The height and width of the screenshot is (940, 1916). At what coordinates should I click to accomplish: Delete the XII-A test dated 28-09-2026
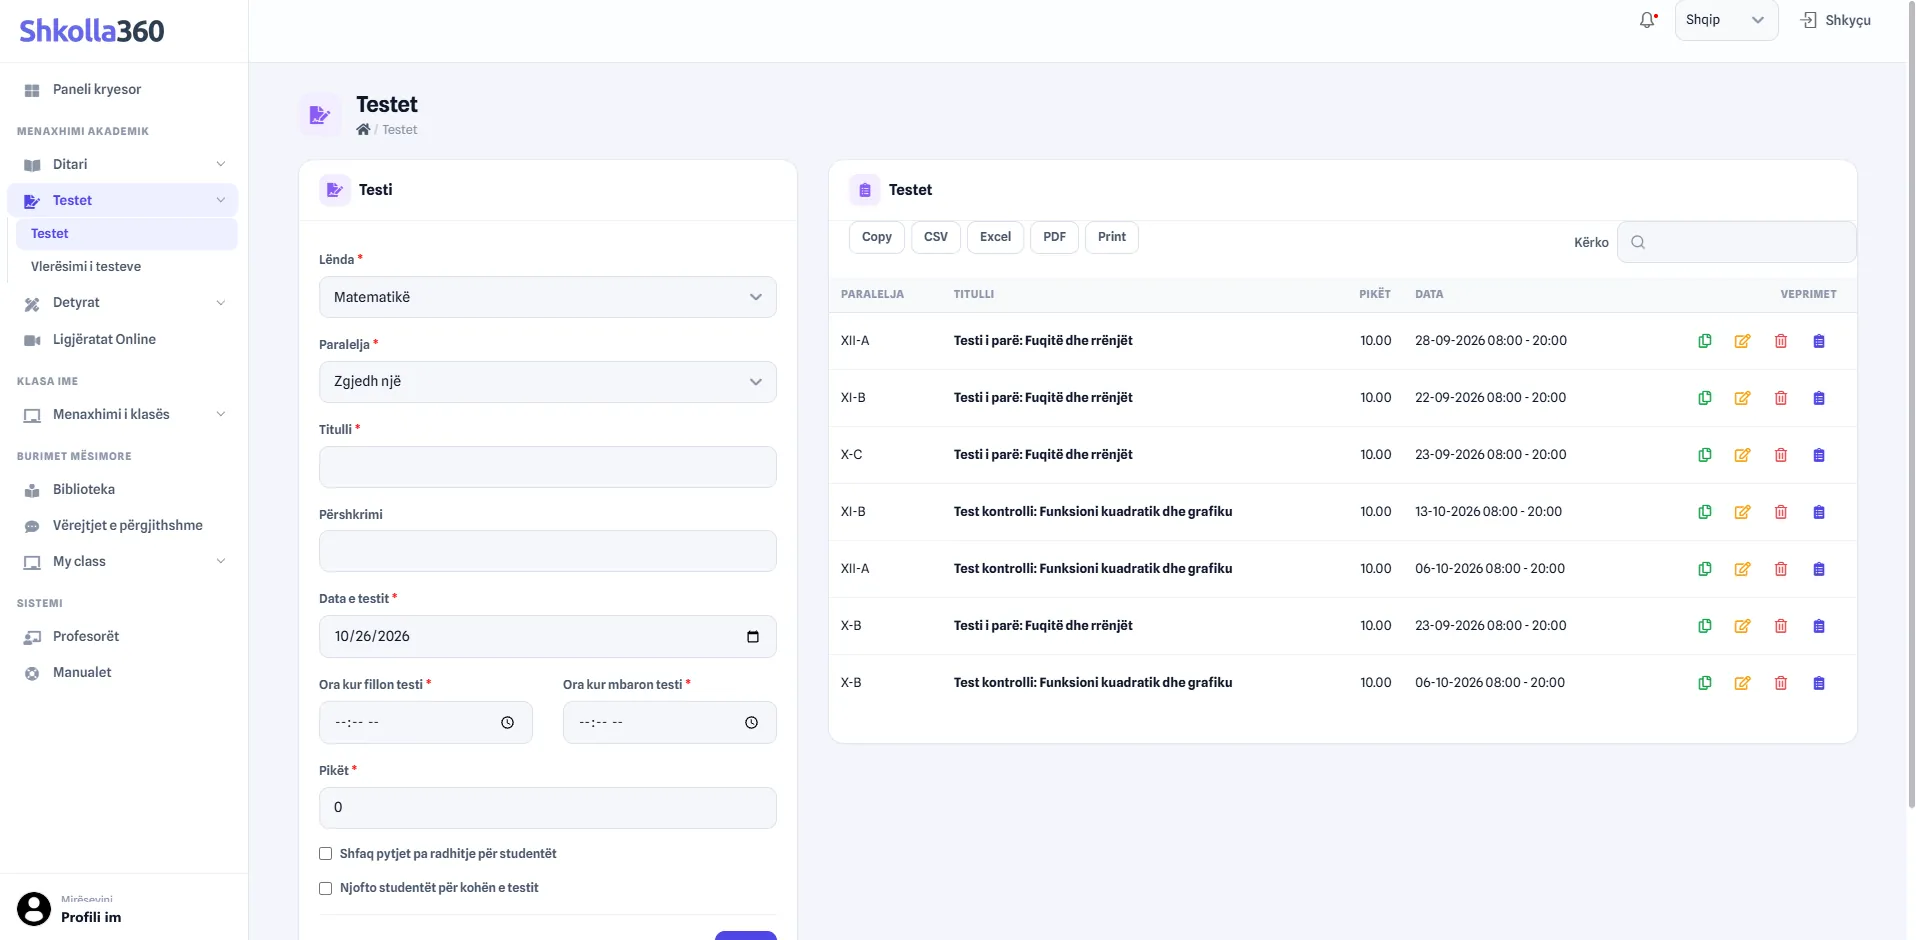point(1781,341)
